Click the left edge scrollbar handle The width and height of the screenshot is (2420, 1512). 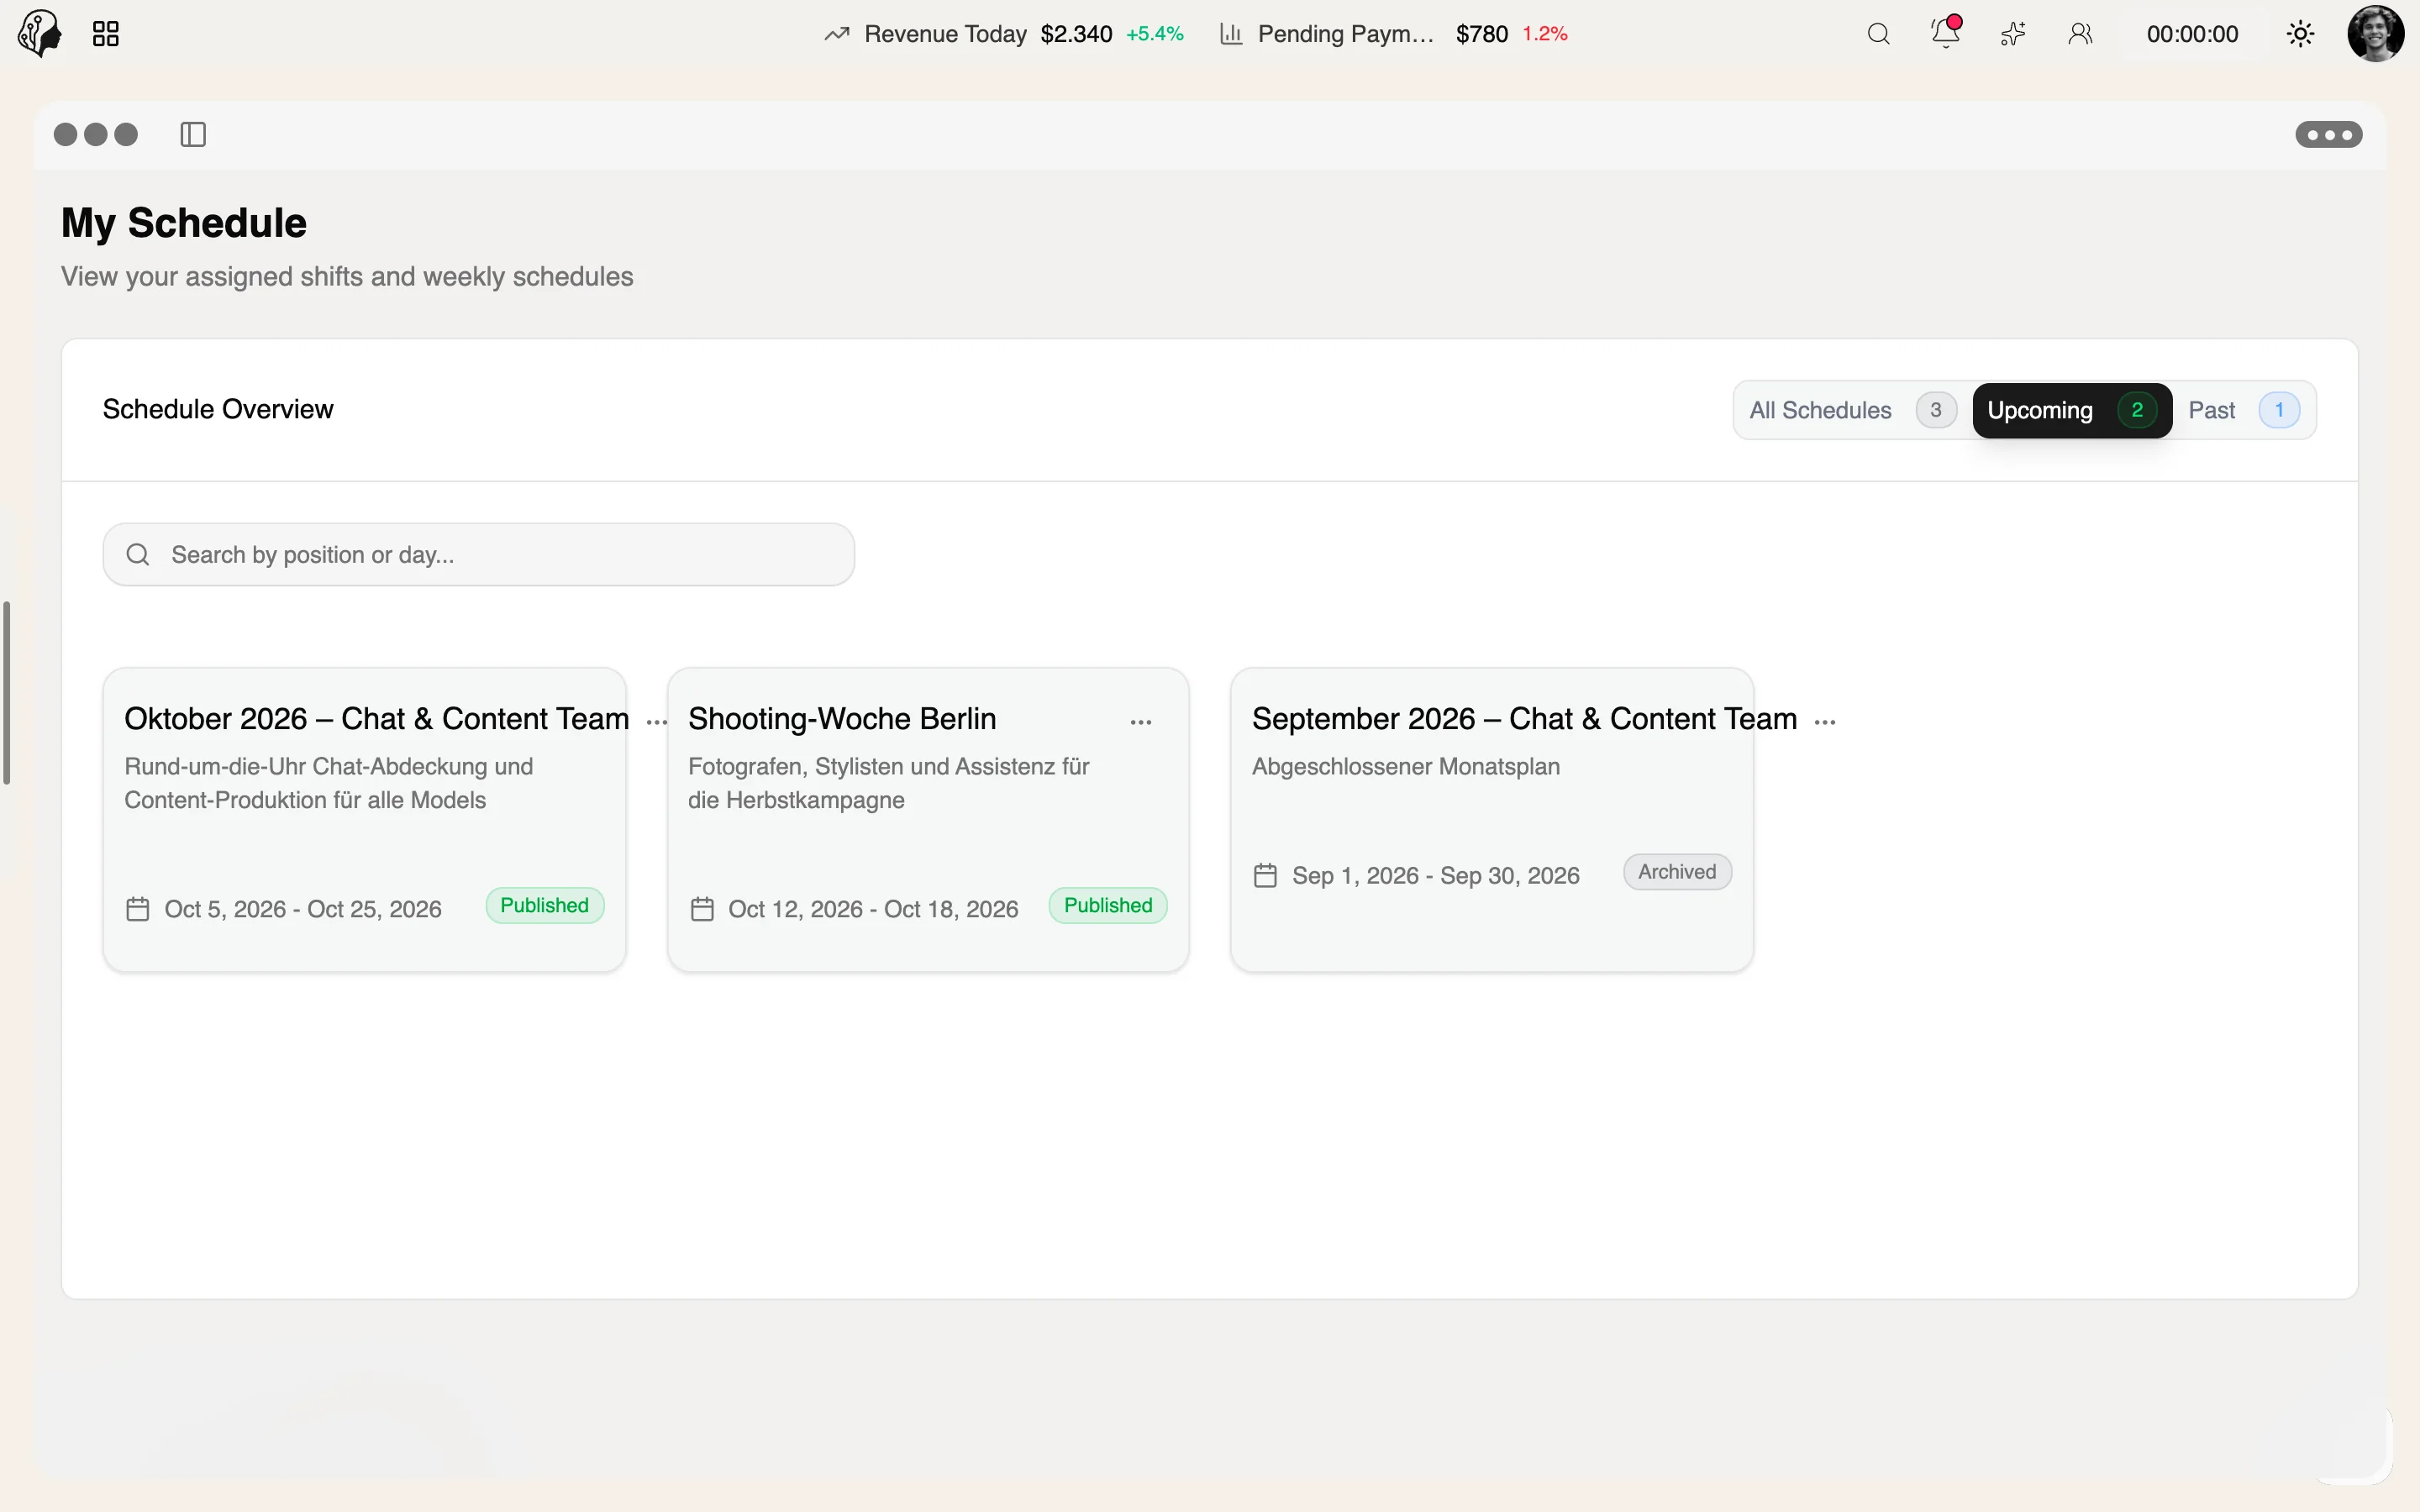7,692
